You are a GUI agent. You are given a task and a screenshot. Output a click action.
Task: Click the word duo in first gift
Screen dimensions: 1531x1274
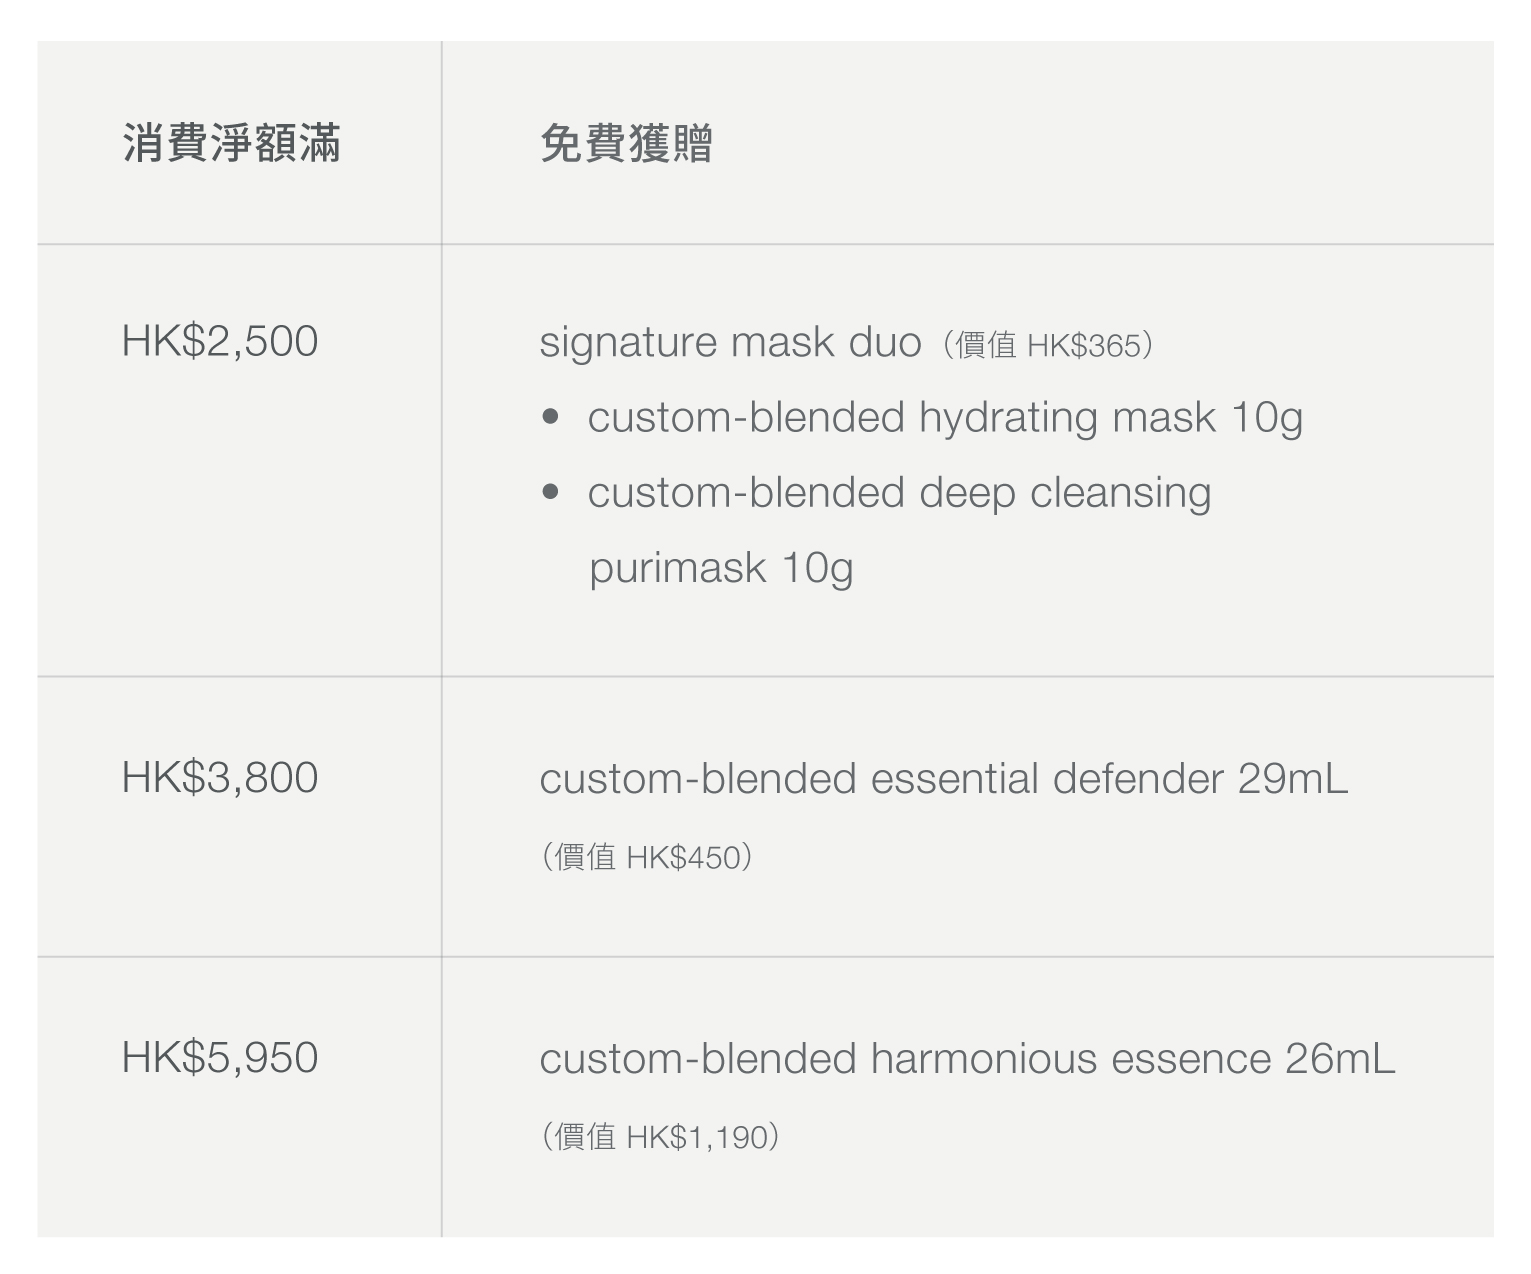[885, 342]
